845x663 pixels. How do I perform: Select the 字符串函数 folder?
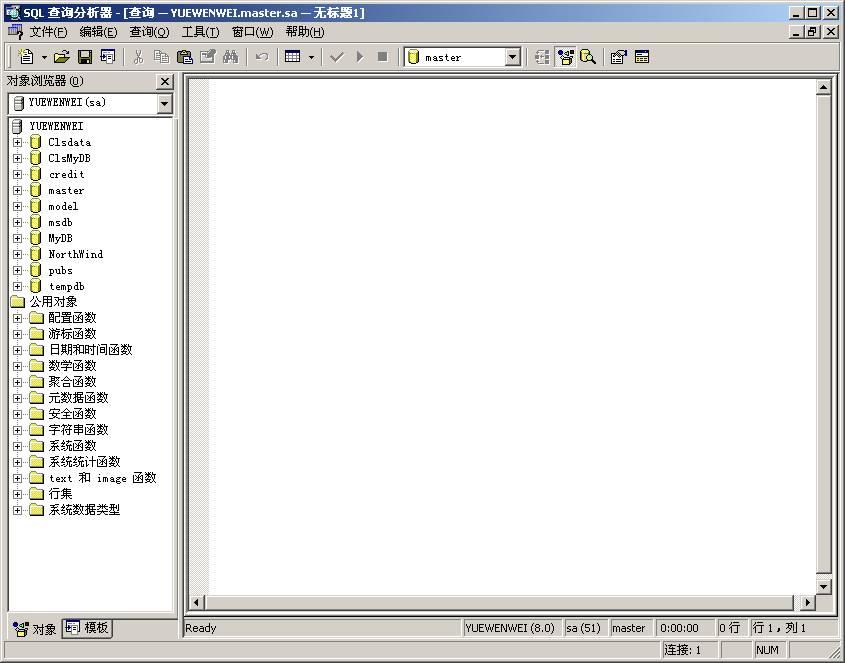coord(79,430)
